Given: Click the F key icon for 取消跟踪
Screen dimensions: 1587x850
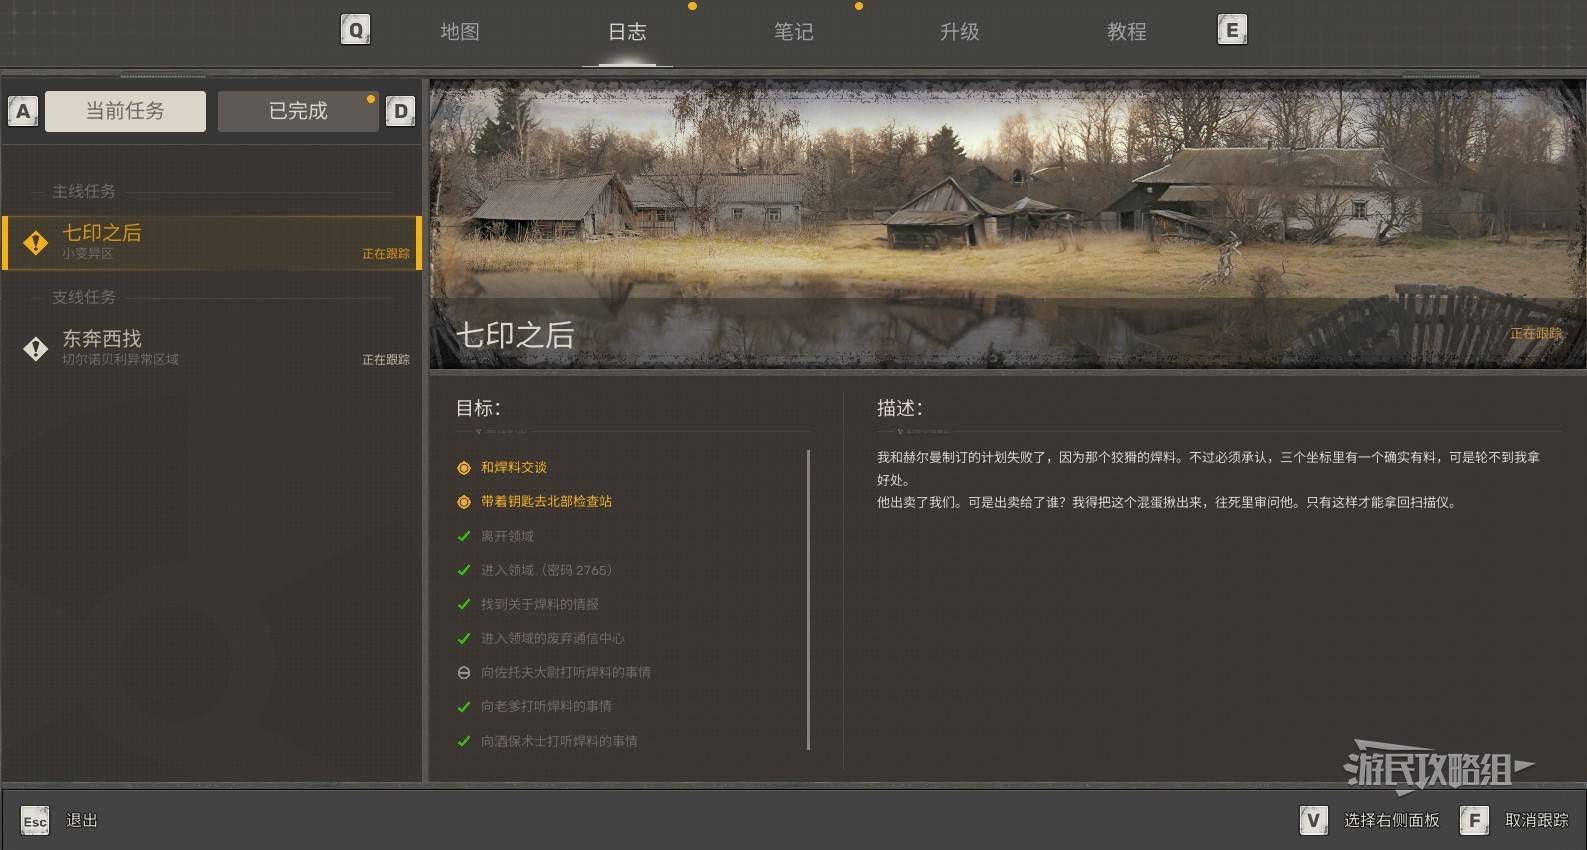Looking at the screenshot, I should [1474, 821].
